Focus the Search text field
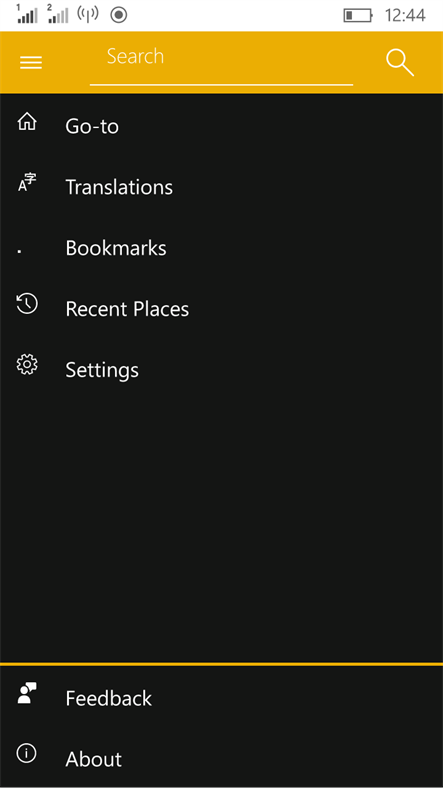 coord(222,64)
